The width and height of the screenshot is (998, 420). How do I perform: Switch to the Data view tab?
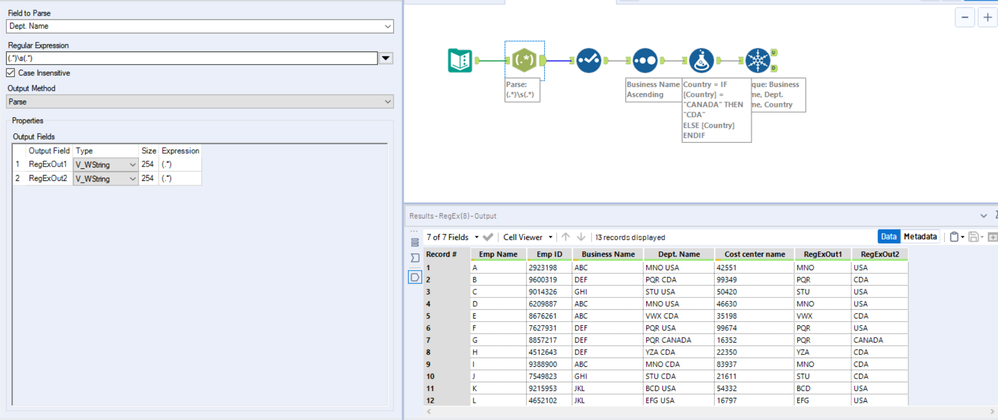pyautogui.click(x=889, y=237)
